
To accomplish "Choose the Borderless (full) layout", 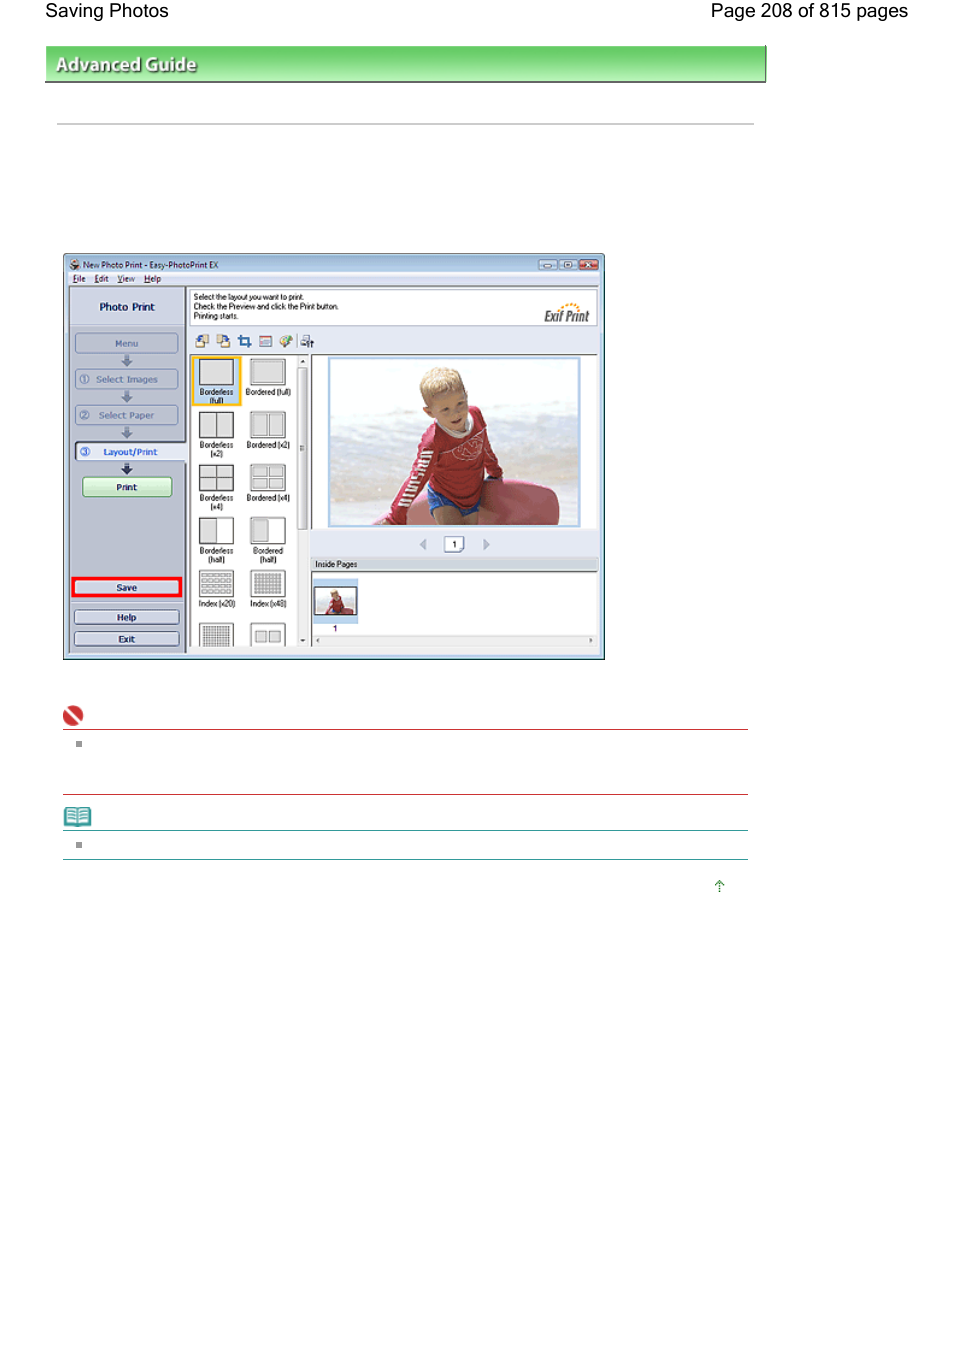I will [x=216, y=381].
